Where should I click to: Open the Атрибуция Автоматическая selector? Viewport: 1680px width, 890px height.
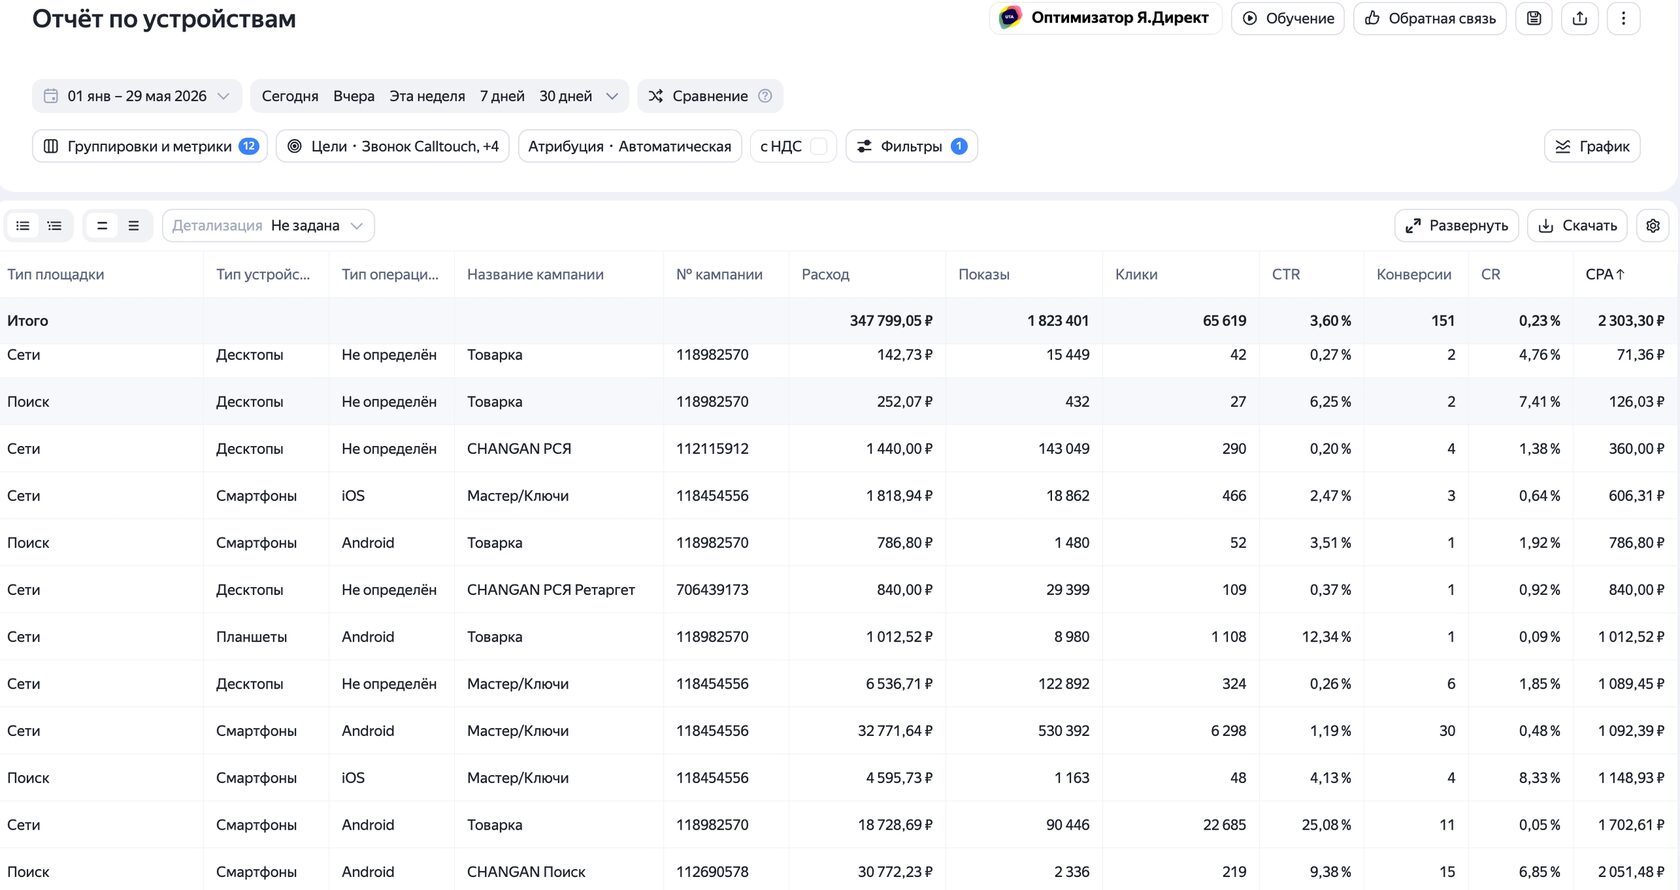click(630, 146)
